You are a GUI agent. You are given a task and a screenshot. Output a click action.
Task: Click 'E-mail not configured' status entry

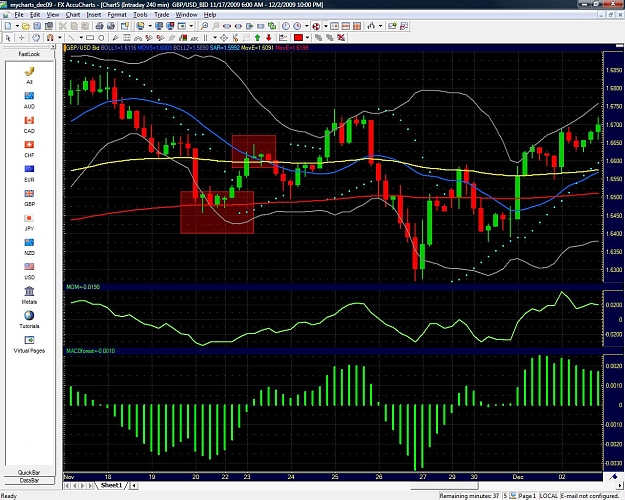click(591, 496)
